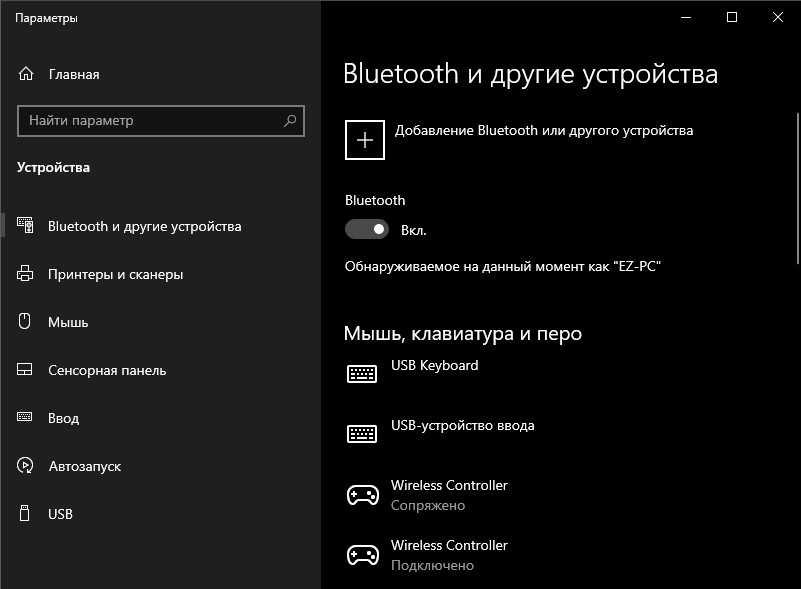Click the Мышь, клавиатура и перо heading

pyautogui.click(x=463, y=333)
